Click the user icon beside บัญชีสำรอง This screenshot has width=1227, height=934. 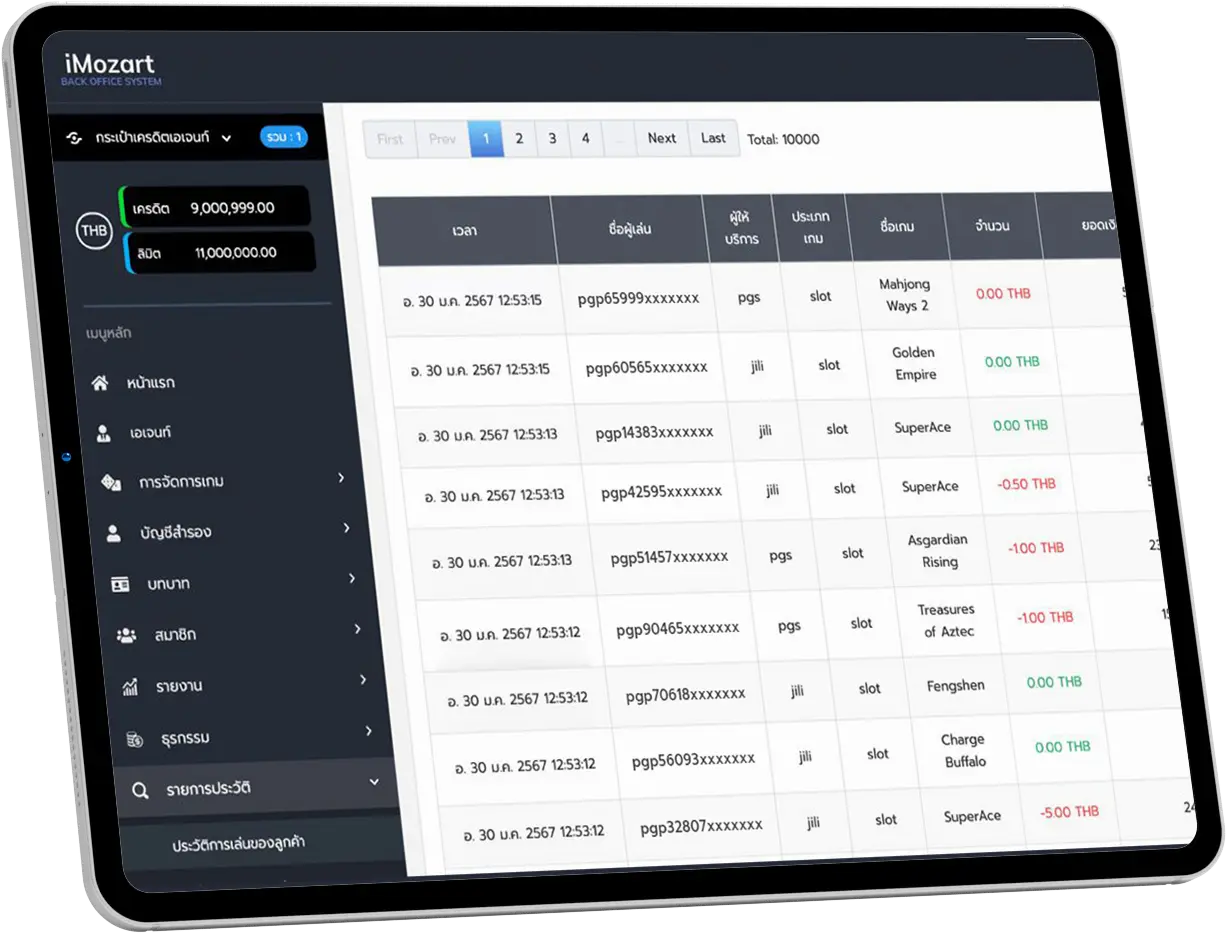point(114,533)
